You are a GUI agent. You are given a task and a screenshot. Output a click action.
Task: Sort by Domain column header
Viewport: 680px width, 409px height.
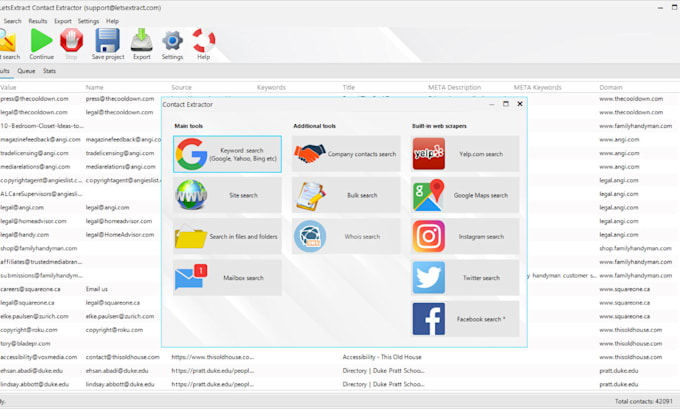coord(611,87)
